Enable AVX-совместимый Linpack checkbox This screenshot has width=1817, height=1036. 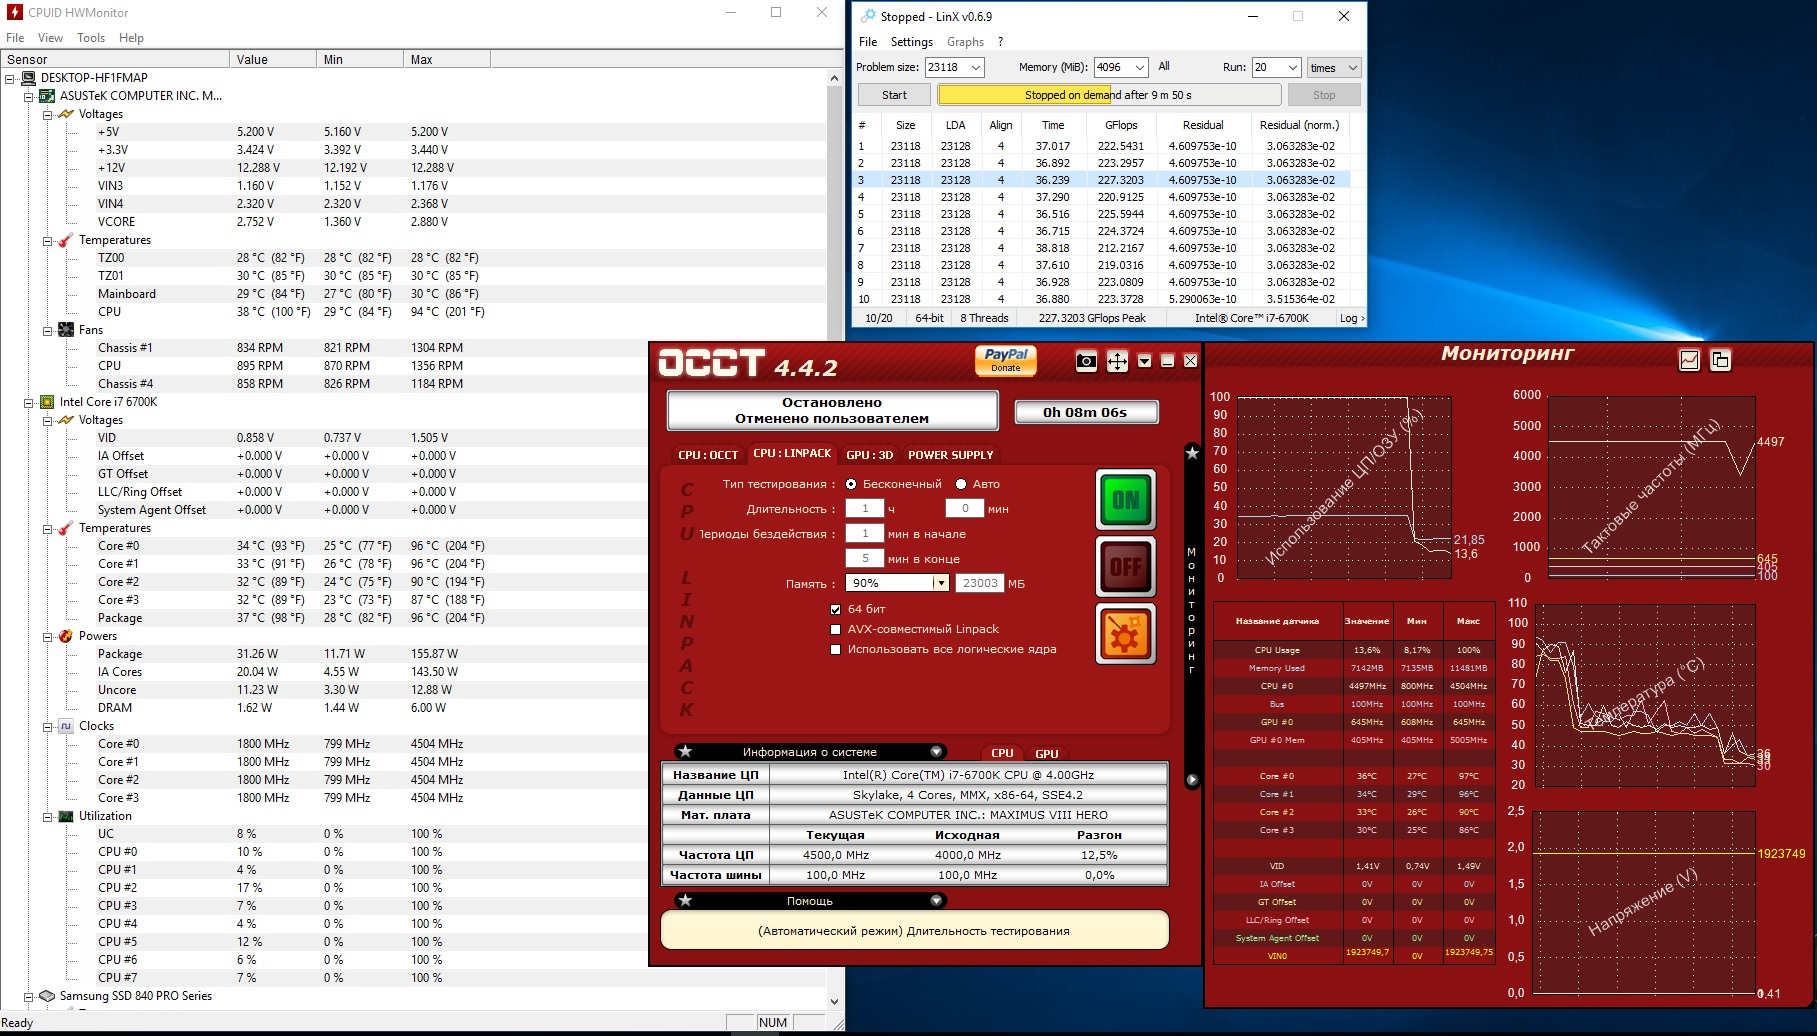(x=836, y=629)
